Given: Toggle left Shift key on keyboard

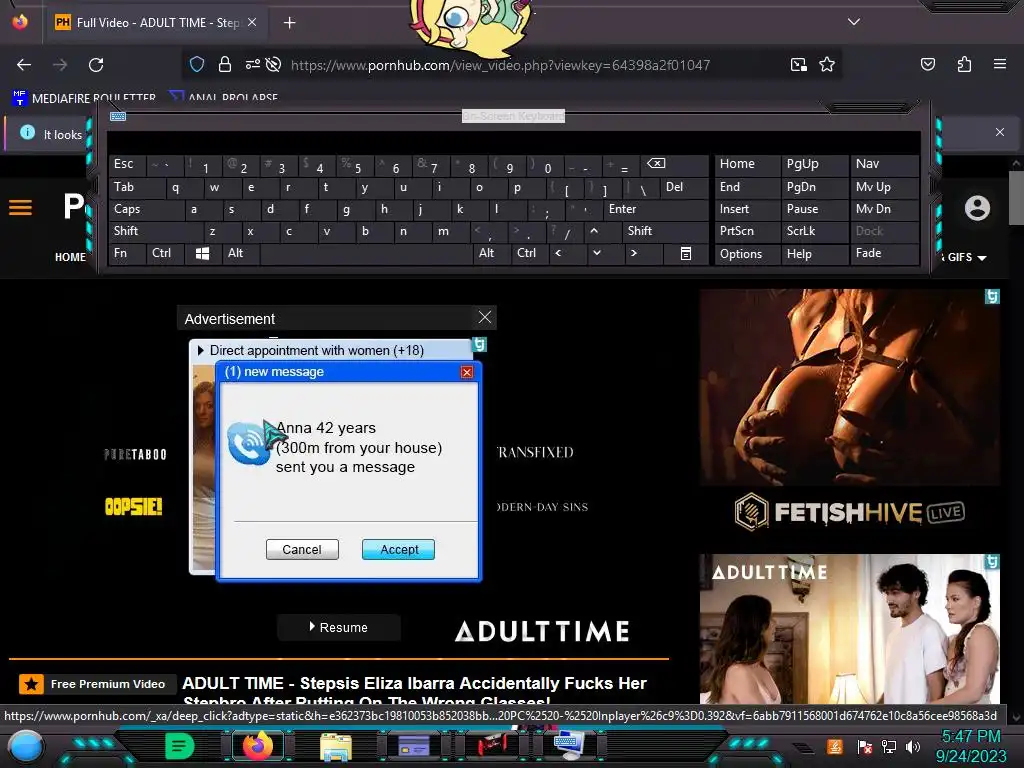Looking at the screenshot, I should 155,231.
